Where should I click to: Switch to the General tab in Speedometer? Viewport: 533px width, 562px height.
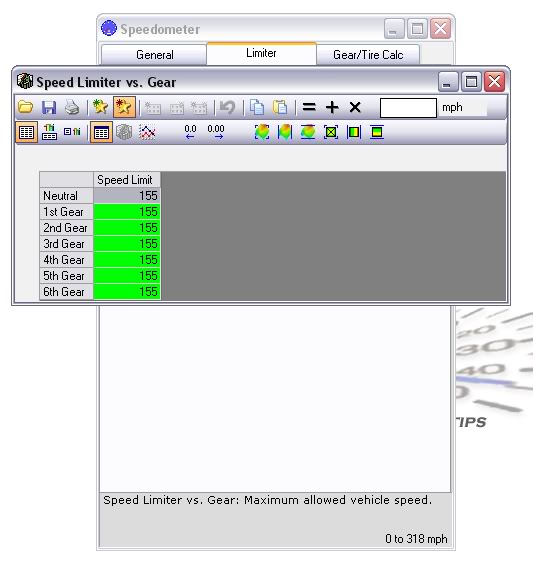(x=154, y=55)
